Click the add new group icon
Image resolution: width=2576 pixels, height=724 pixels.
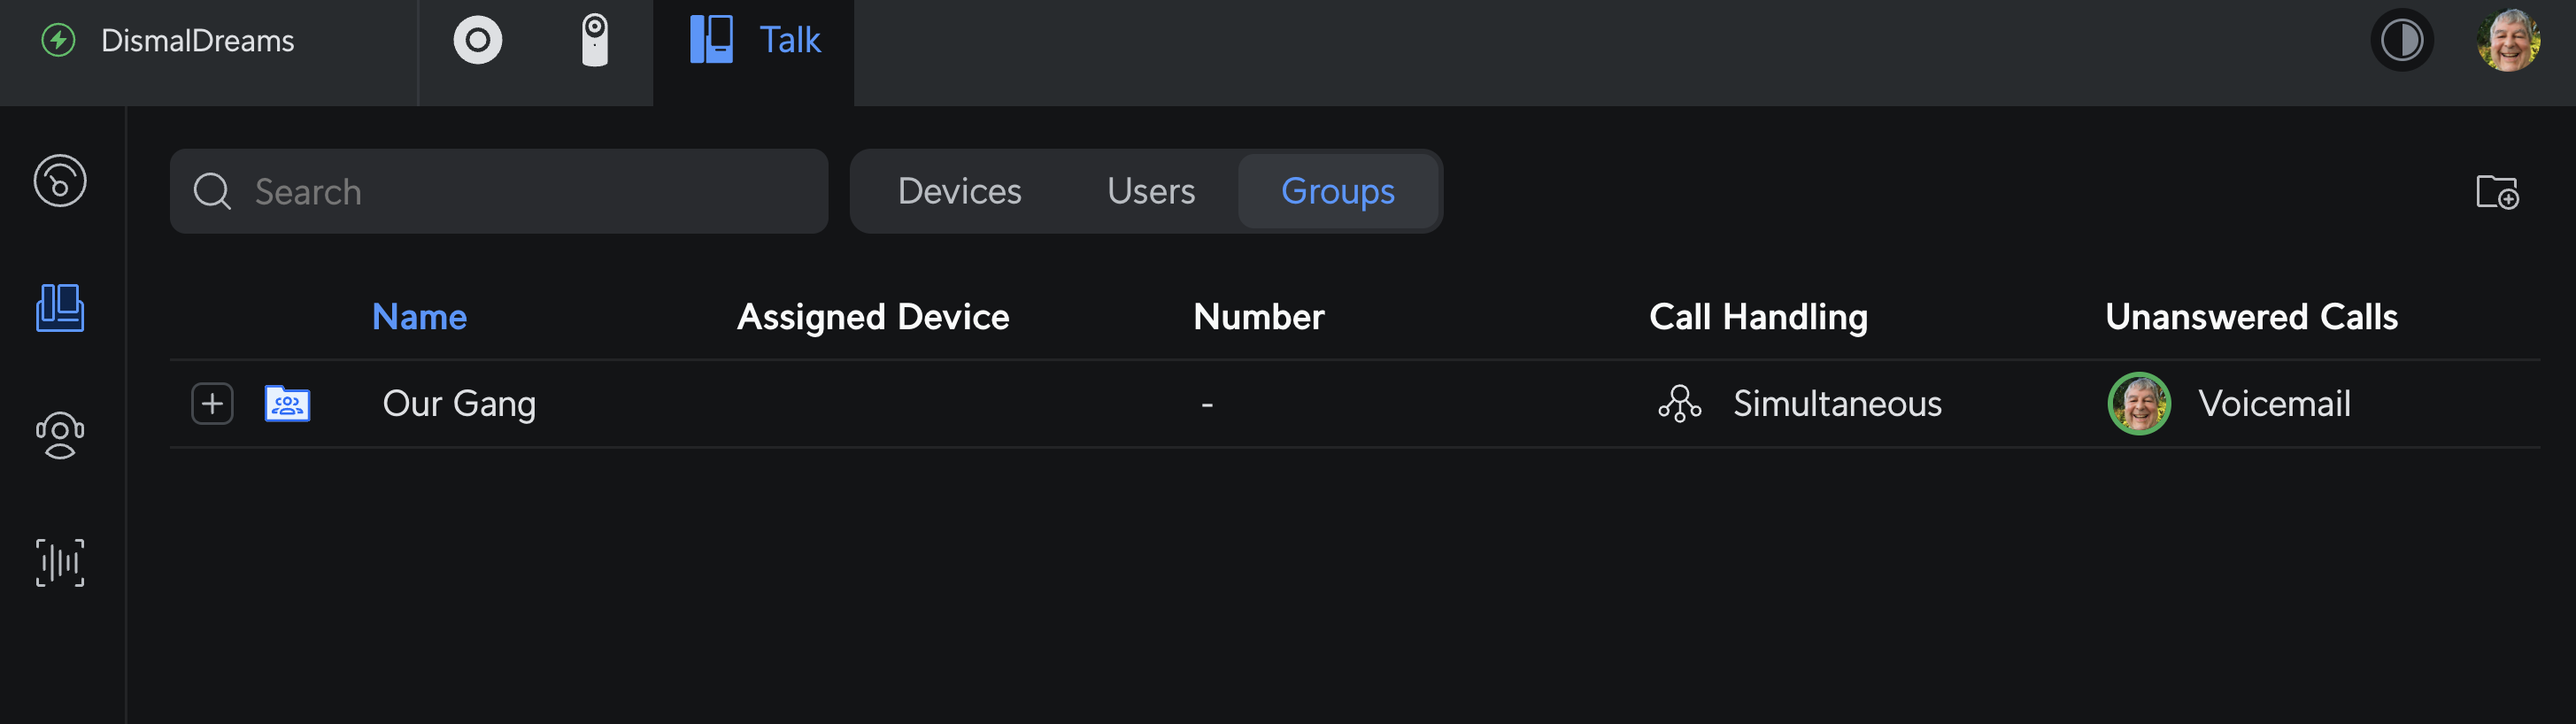tap(2496, 191)
